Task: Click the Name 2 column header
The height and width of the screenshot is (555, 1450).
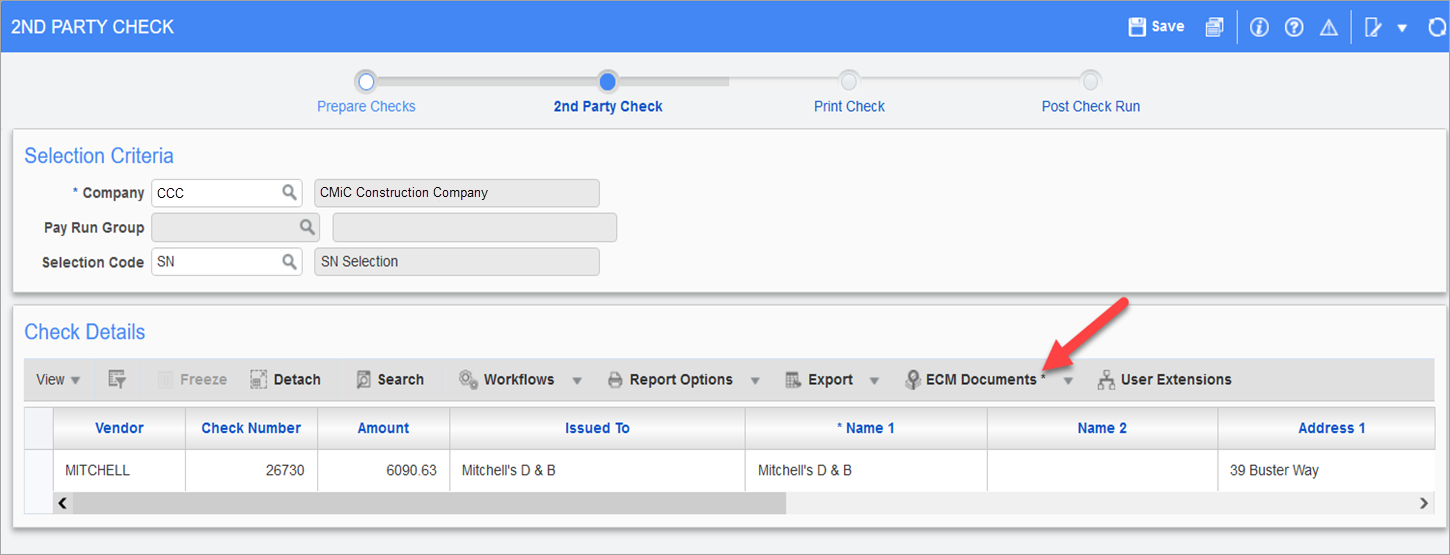Action: [1102, 428]
